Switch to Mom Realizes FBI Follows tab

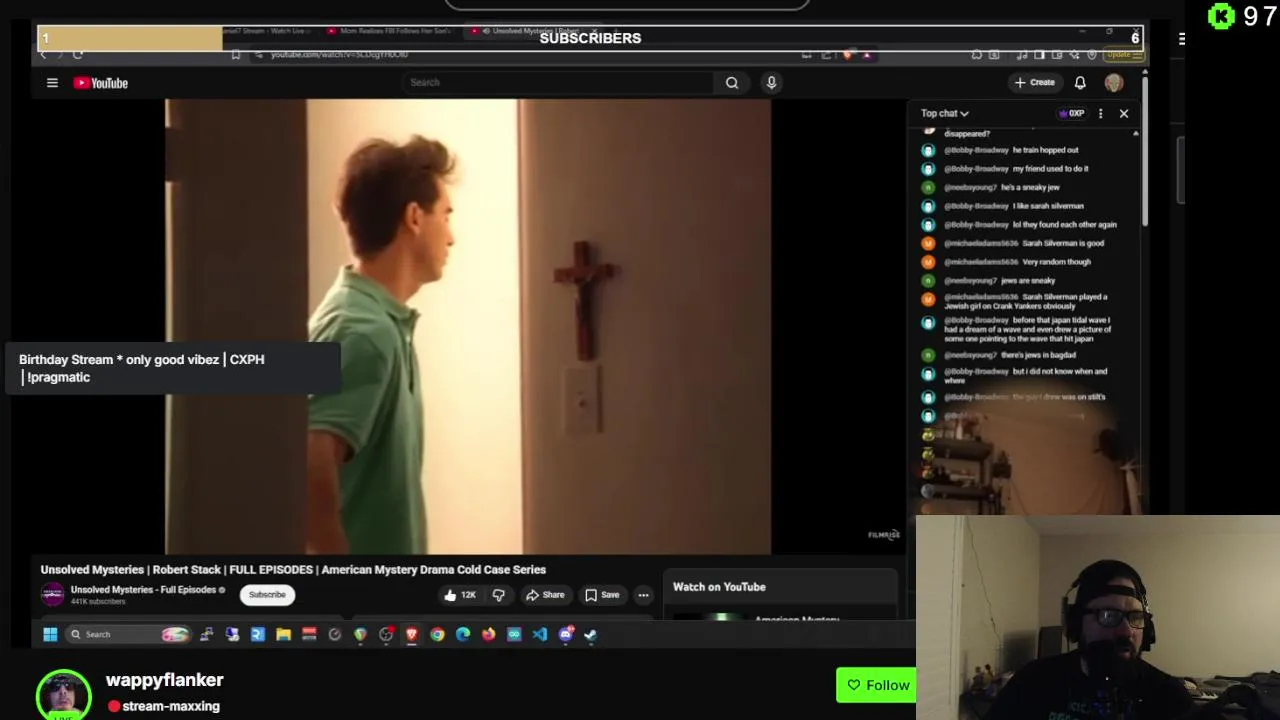390,31
